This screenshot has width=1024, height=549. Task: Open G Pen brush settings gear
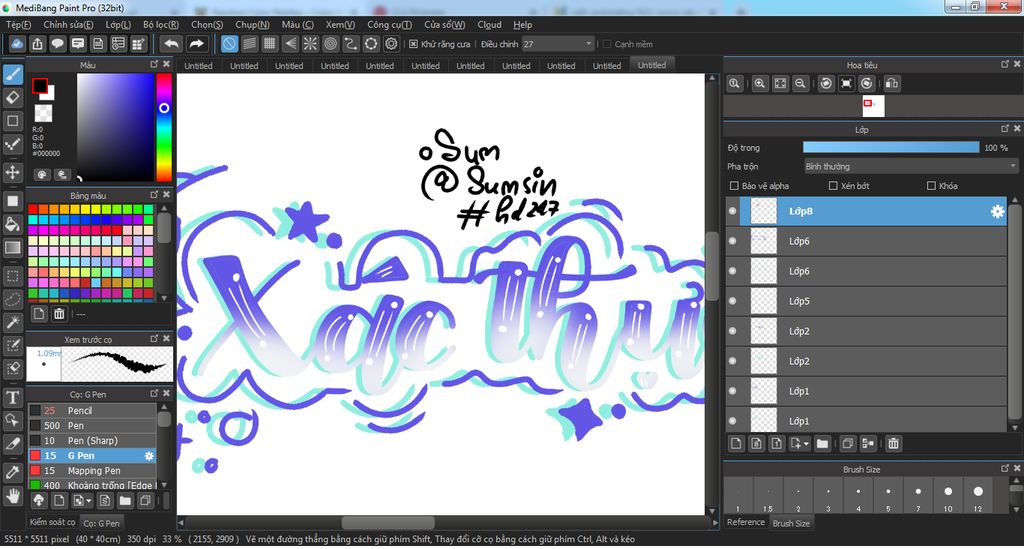click(x=149, y=456)
